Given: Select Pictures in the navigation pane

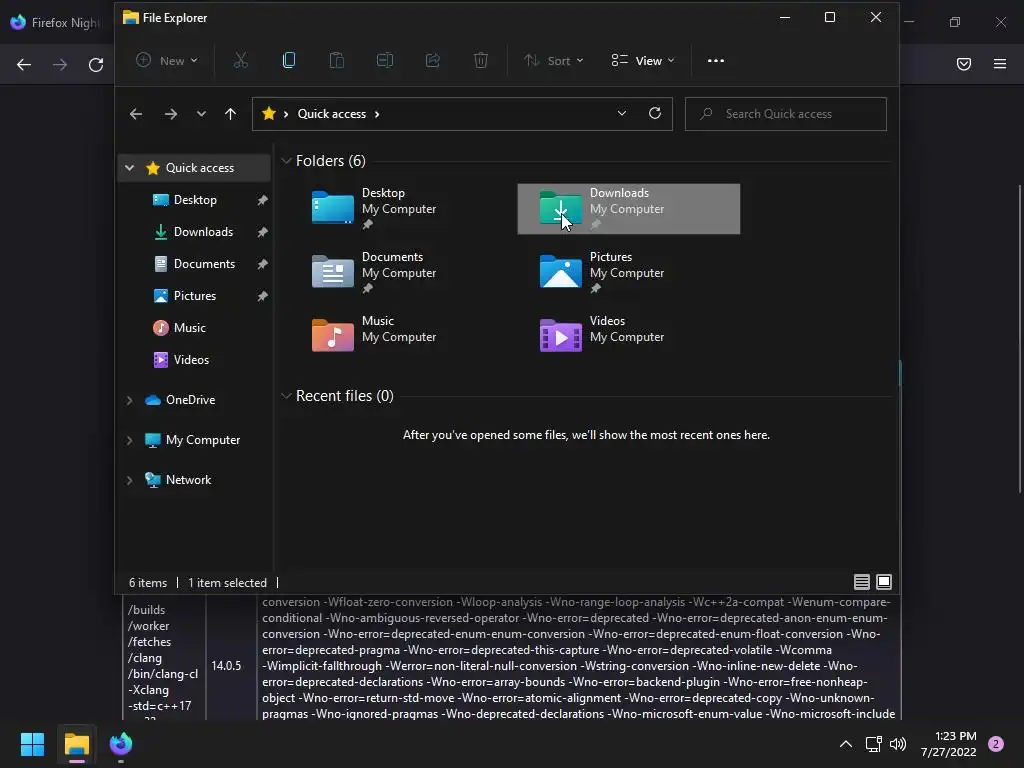Looking at the screenshot, I should pyautogui.click(x=195, y=296).
